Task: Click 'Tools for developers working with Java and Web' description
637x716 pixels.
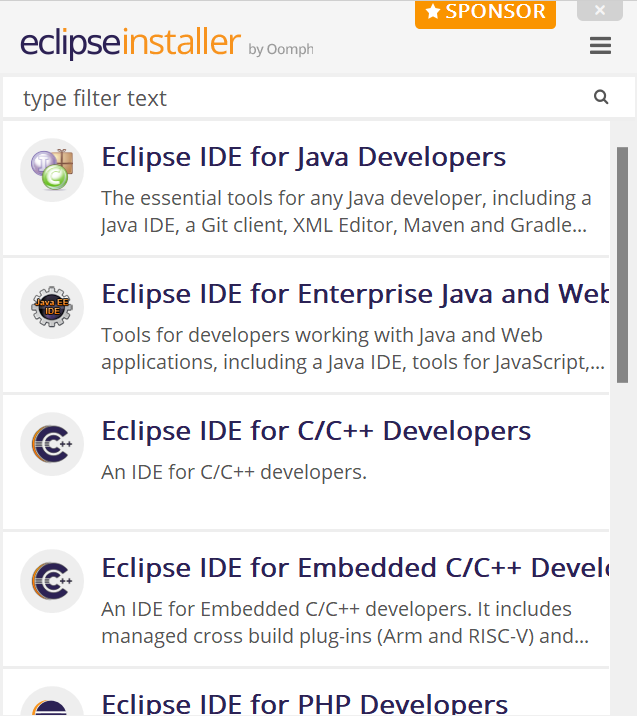Action: [353, 348]
